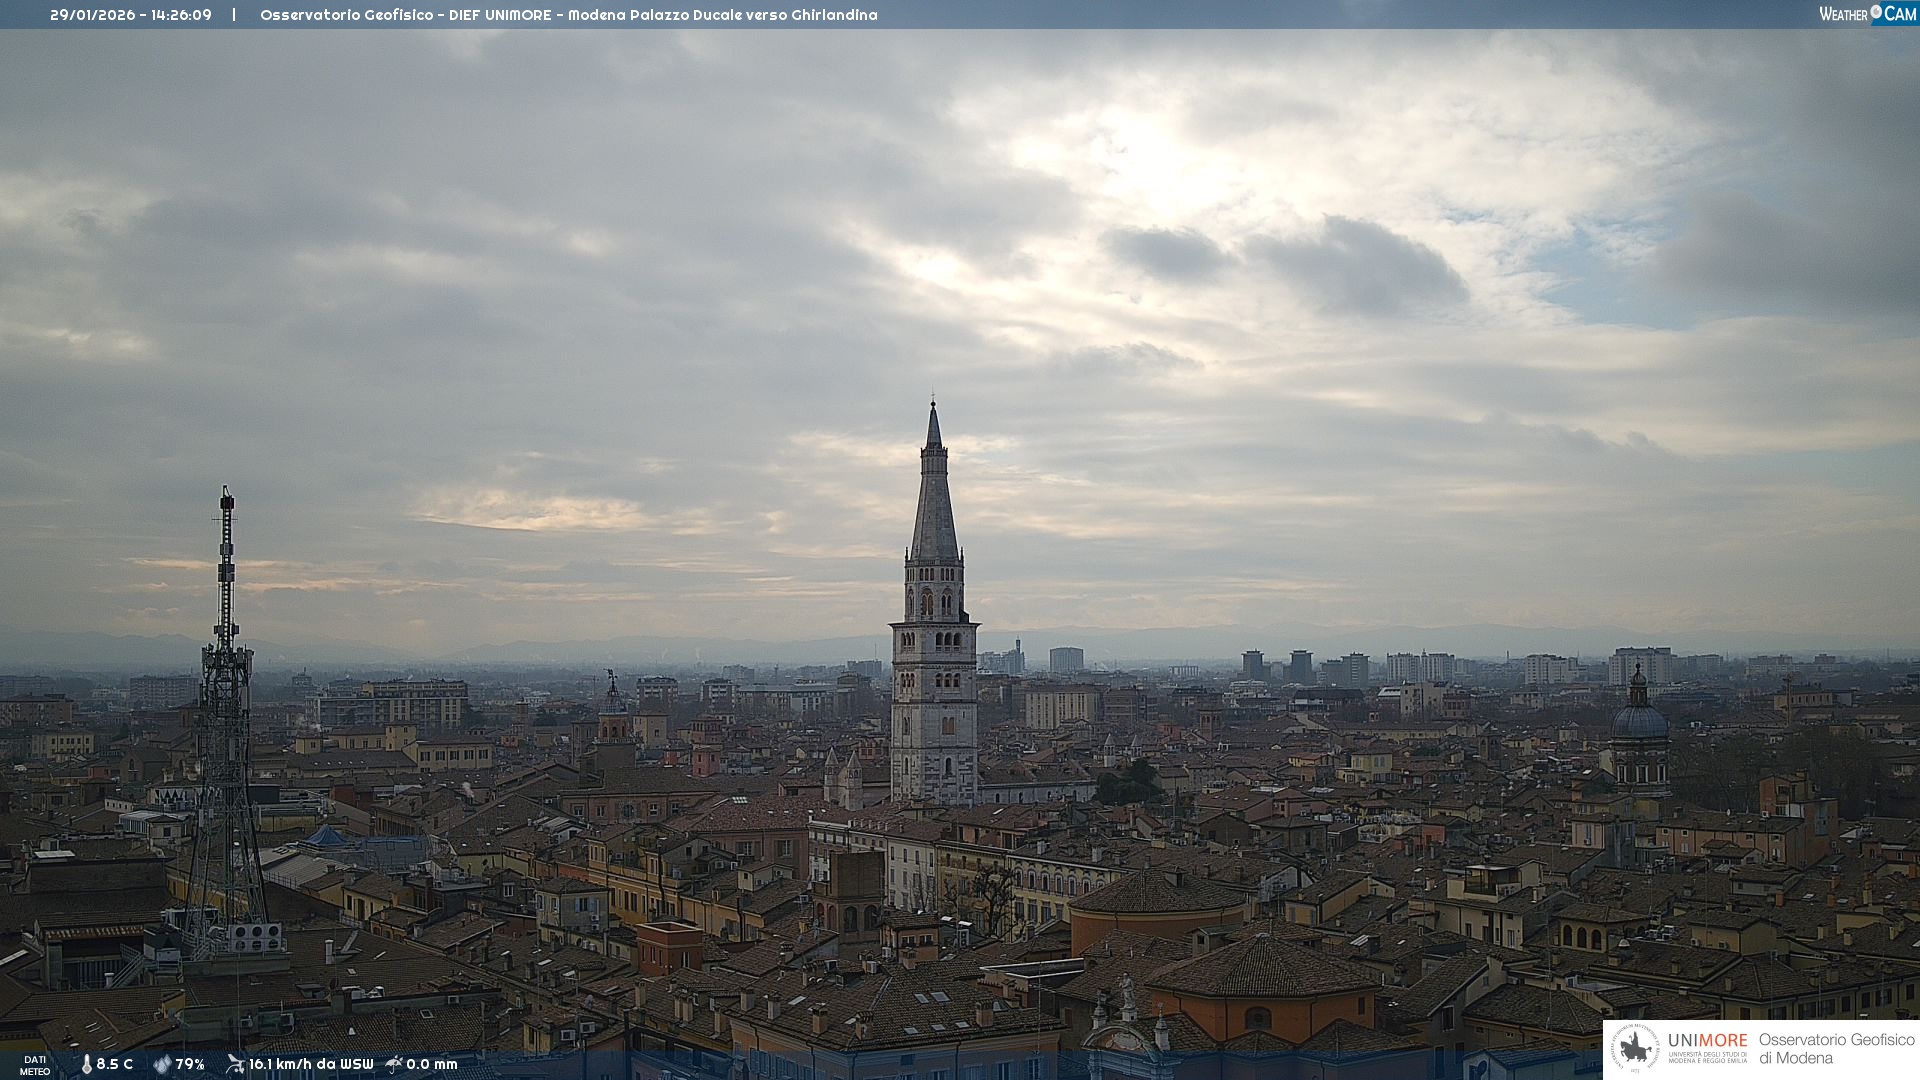Click the WeatherCam logo
Viewport: 1920px width, 1080px height.
(x=1867, y=13)
